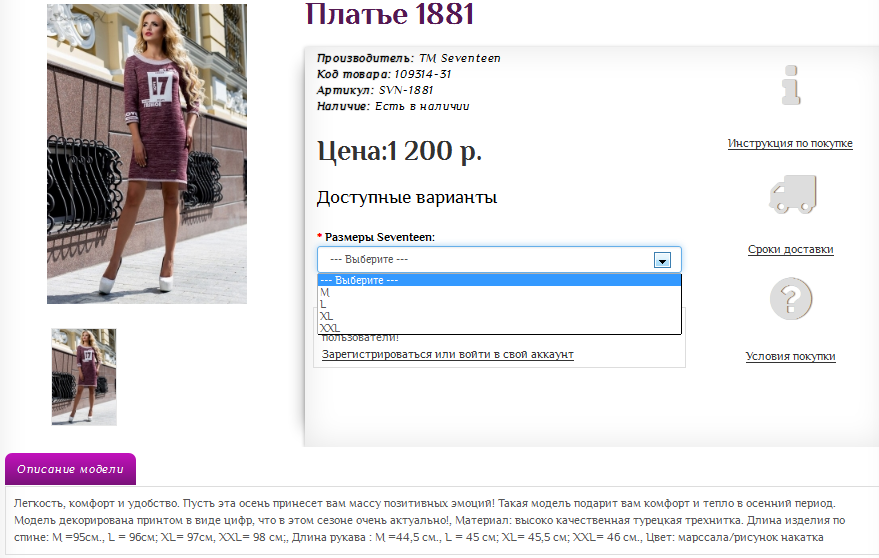Pick size XL from the options
The image size is (879, 558).
(327, 315)
